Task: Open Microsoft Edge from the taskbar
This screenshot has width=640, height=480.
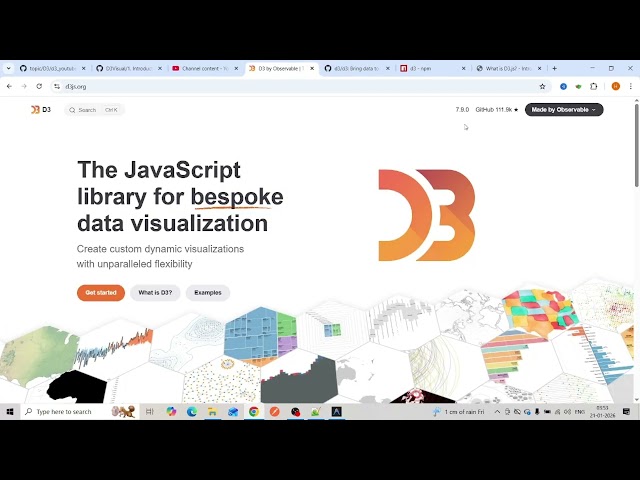Action: 192,412
